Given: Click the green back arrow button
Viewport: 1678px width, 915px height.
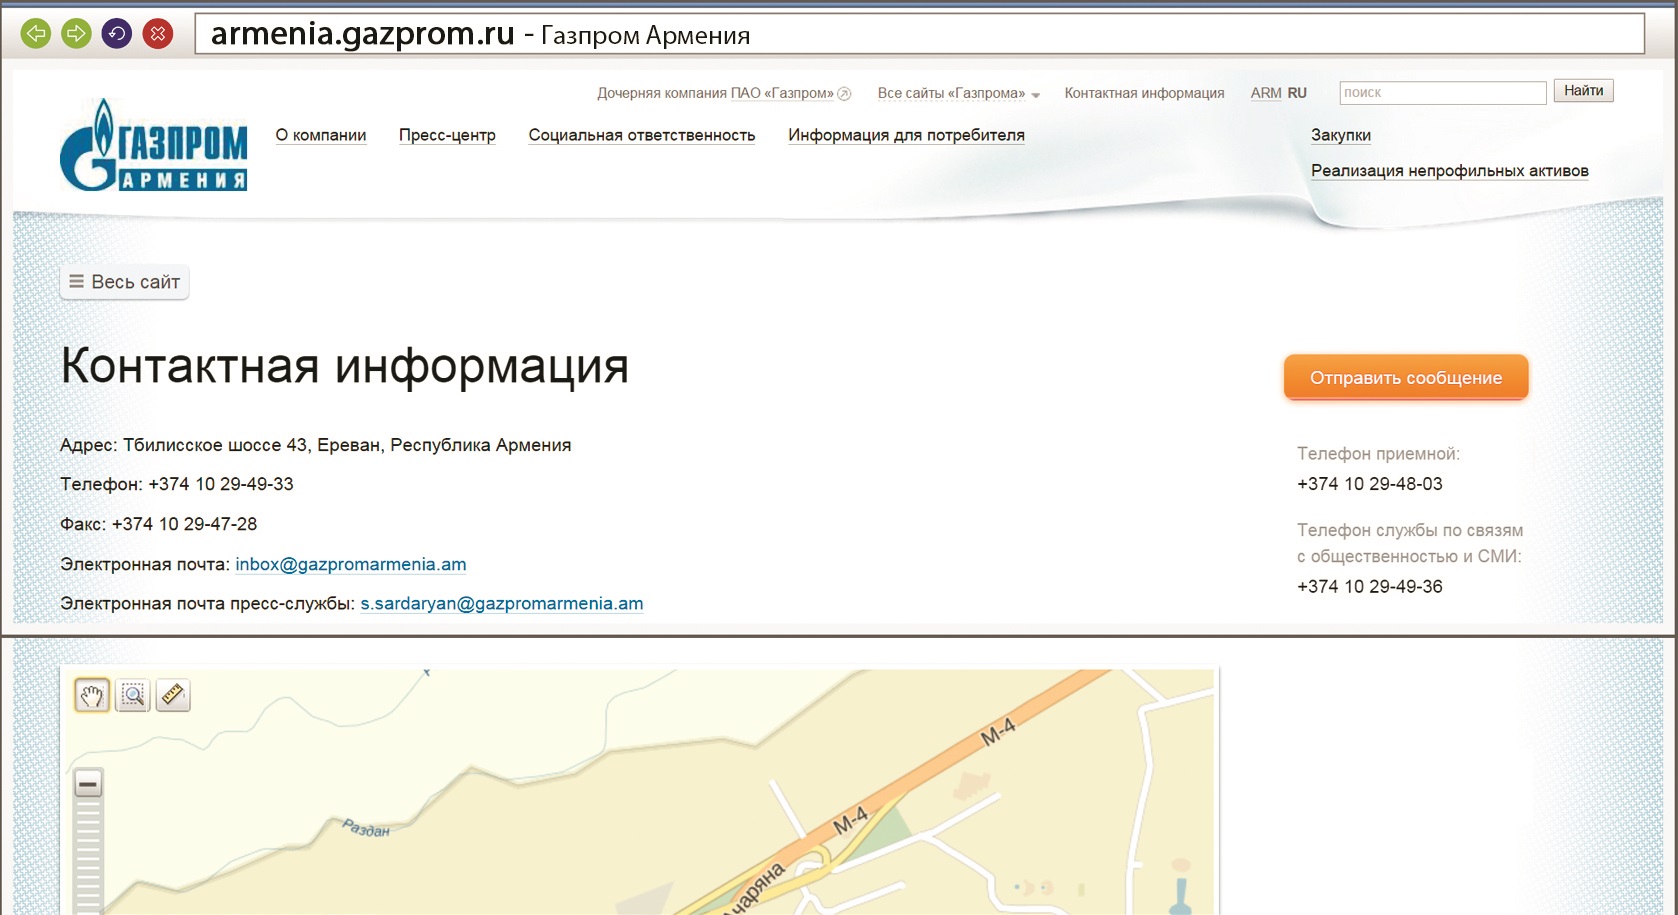Looking at the screenshot, I should (36, 34).
